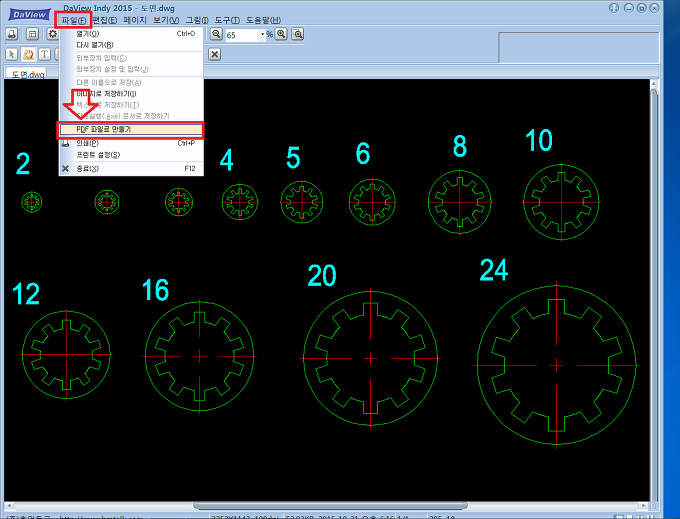Screen dimensions: 680x519
Task: Select the arrow pointer tool
Action: coord(12,54)
